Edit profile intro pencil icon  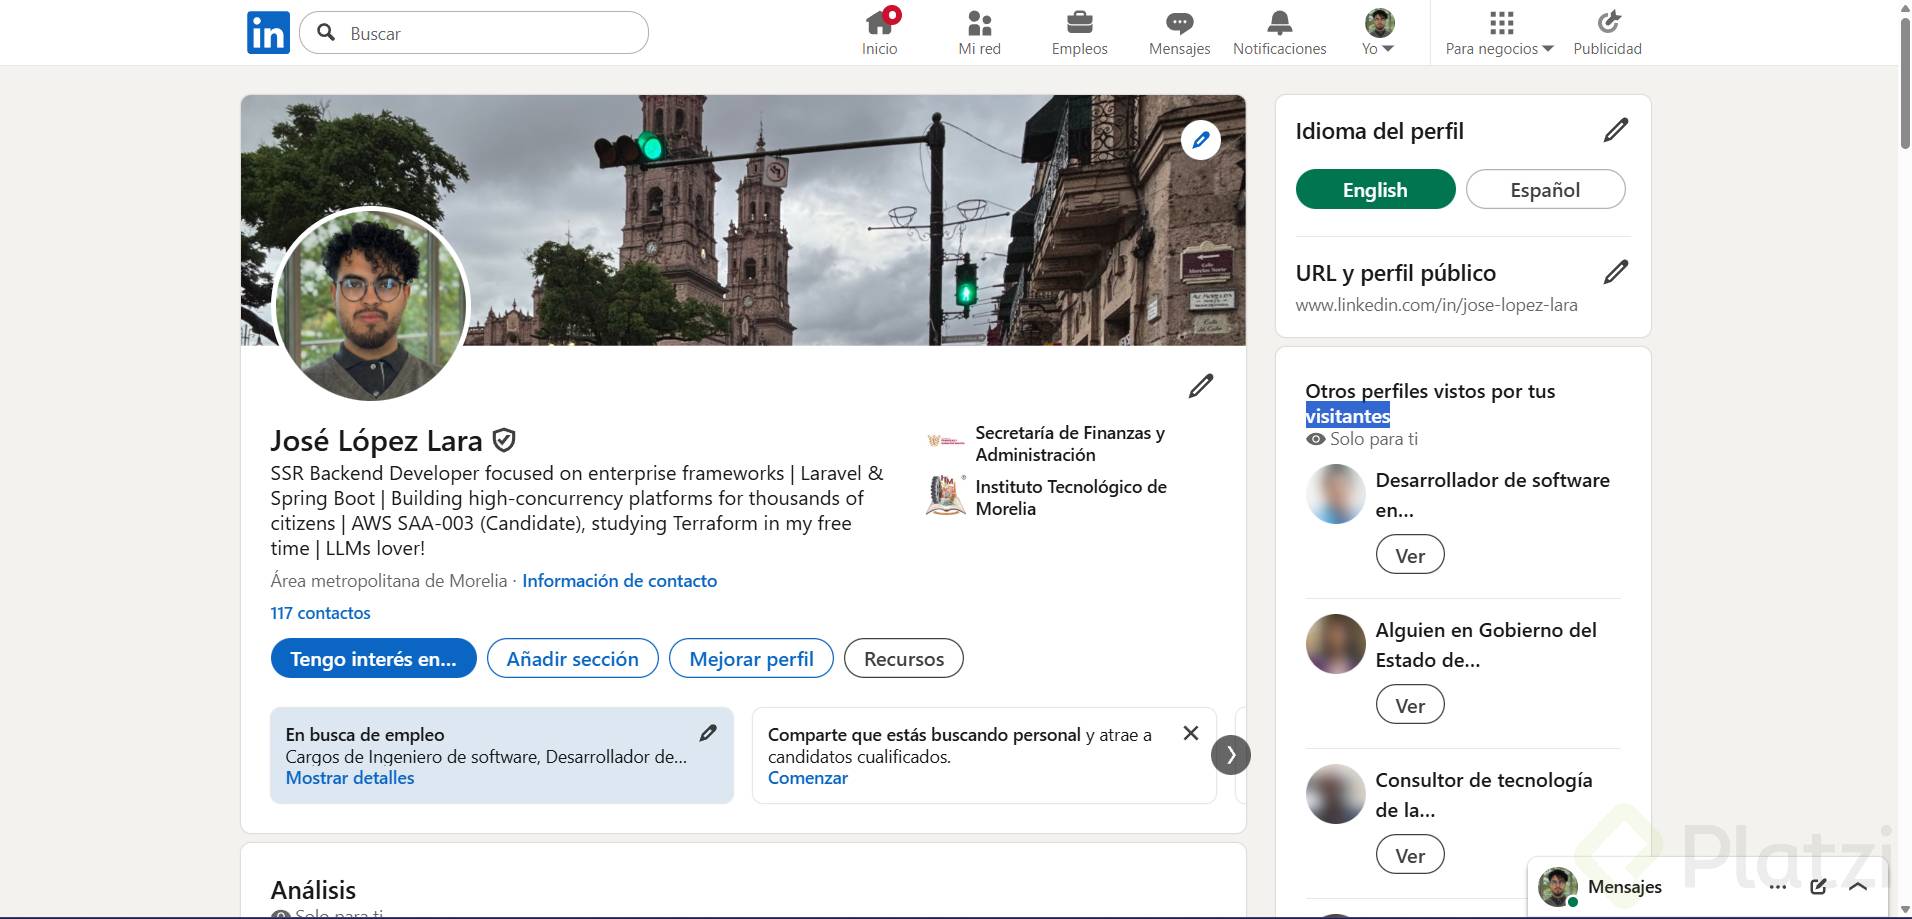[1201, 386]
